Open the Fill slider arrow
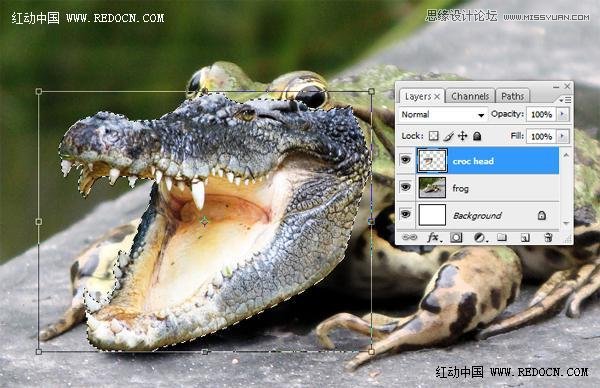The width and height of the screenshot is (600, 388). pos(562,136)
